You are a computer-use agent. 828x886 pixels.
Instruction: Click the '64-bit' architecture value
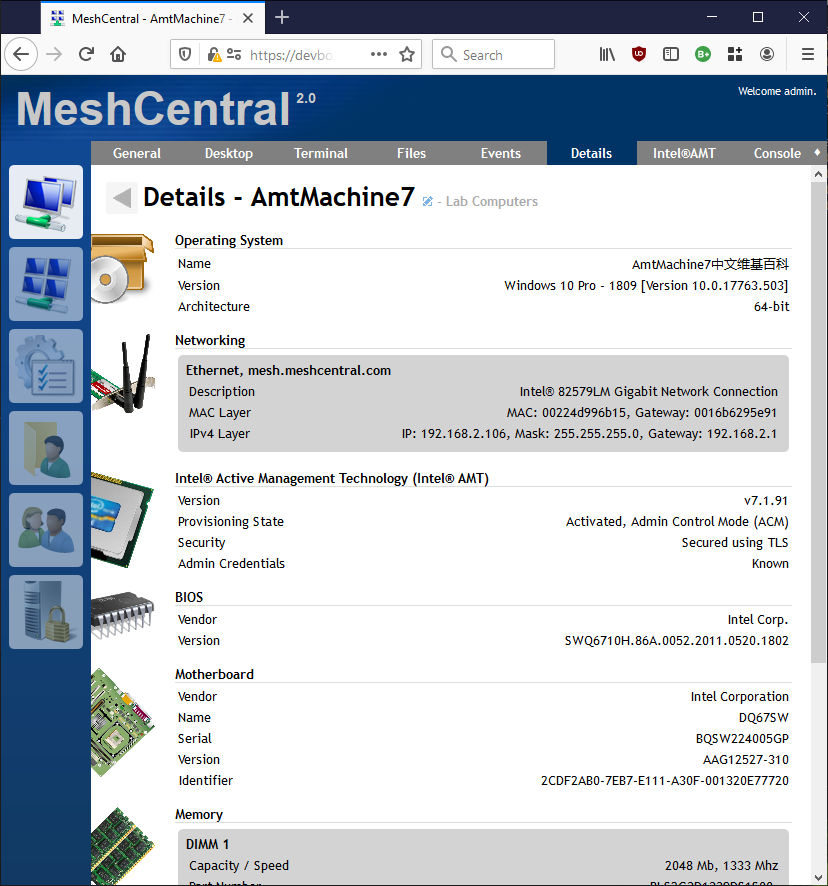coord(771,306)
